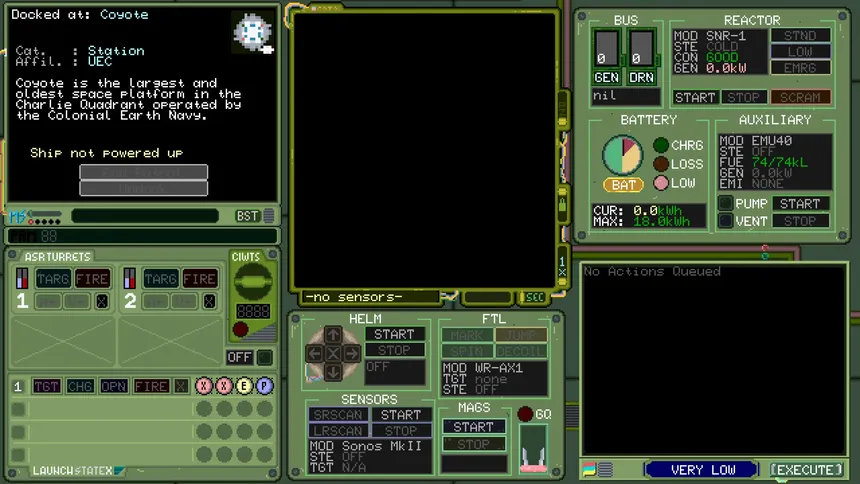860x484 pixels.
Task: Cancel ASR turret 1 with X
Action: (x=101, y=301)
